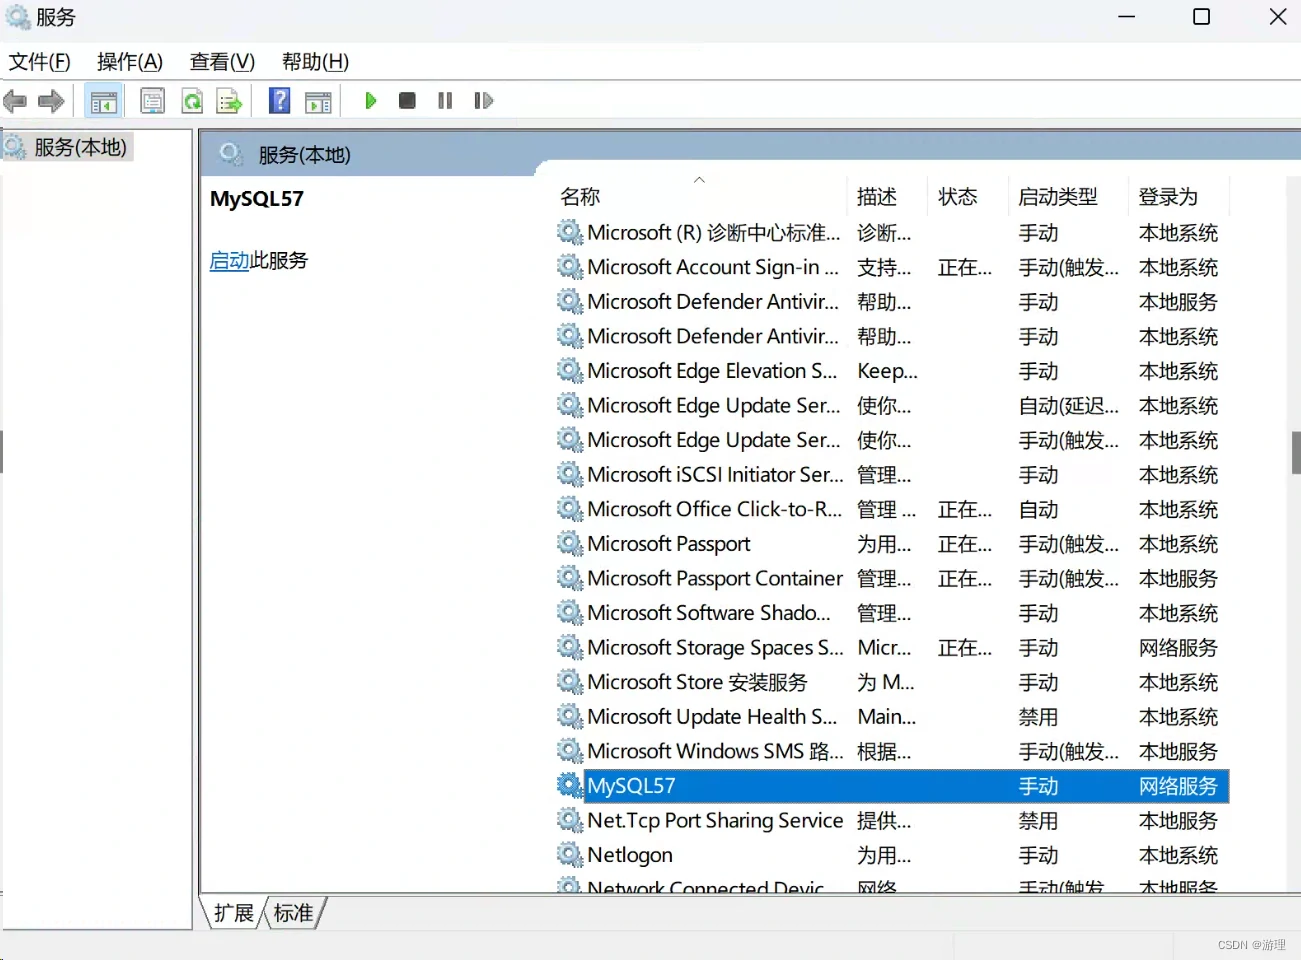Click the Back arrow in the toolbar

point(15,101)
